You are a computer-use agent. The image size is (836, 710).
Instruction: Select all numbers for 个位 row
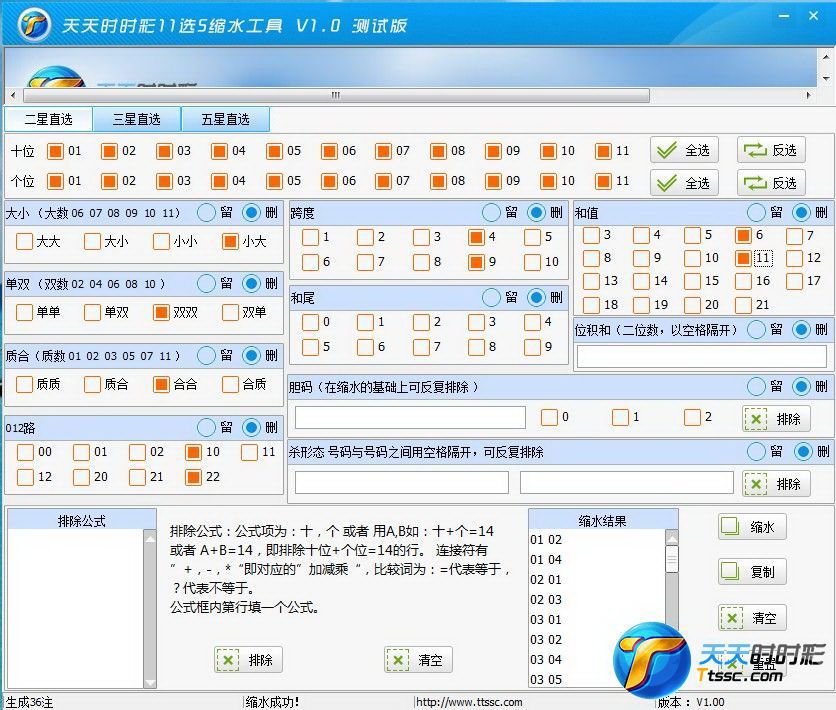(684, 183)
